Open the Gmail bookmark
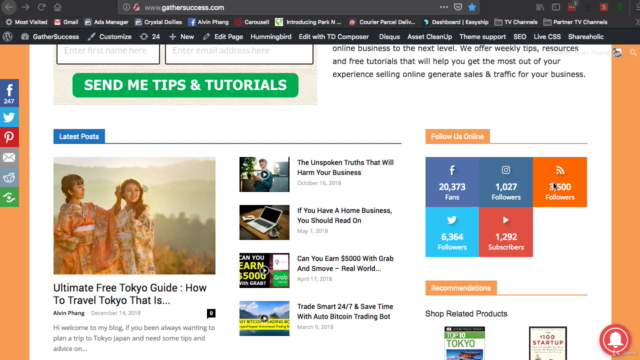 click(x=66, y=22)
